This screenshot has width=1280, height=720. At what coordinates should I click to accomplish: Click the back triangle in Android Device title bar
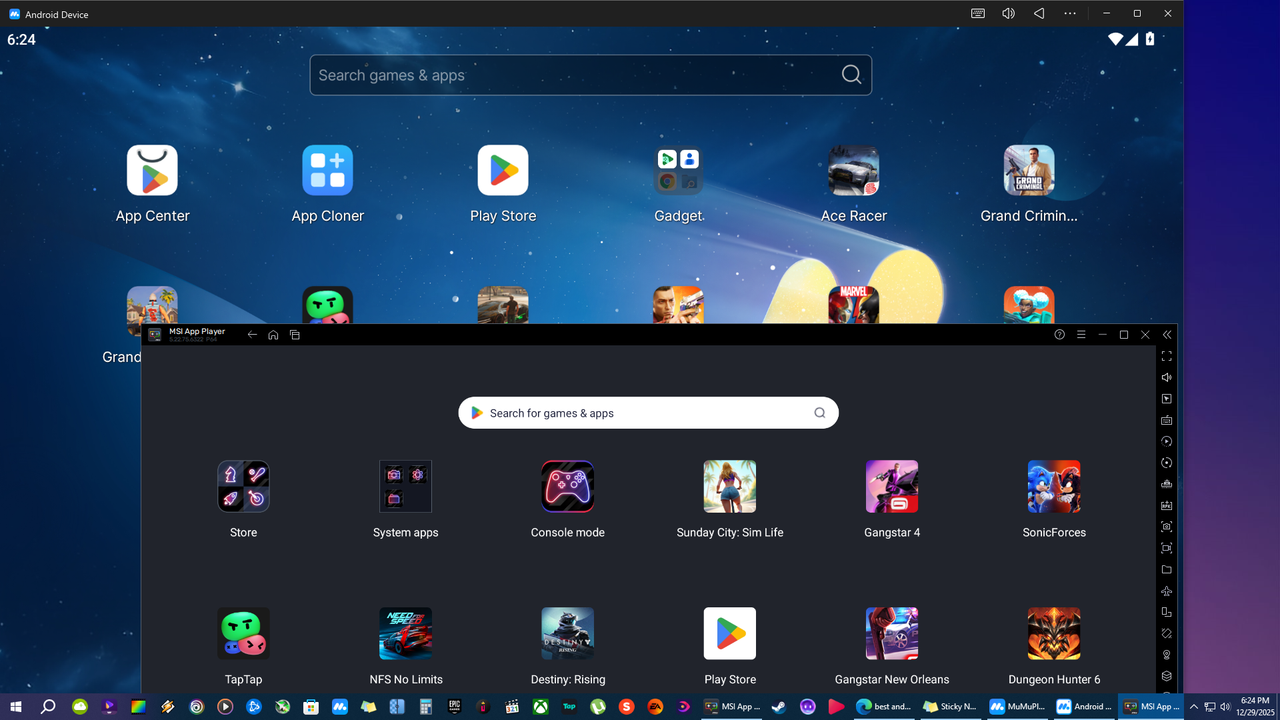[1039, 14]
